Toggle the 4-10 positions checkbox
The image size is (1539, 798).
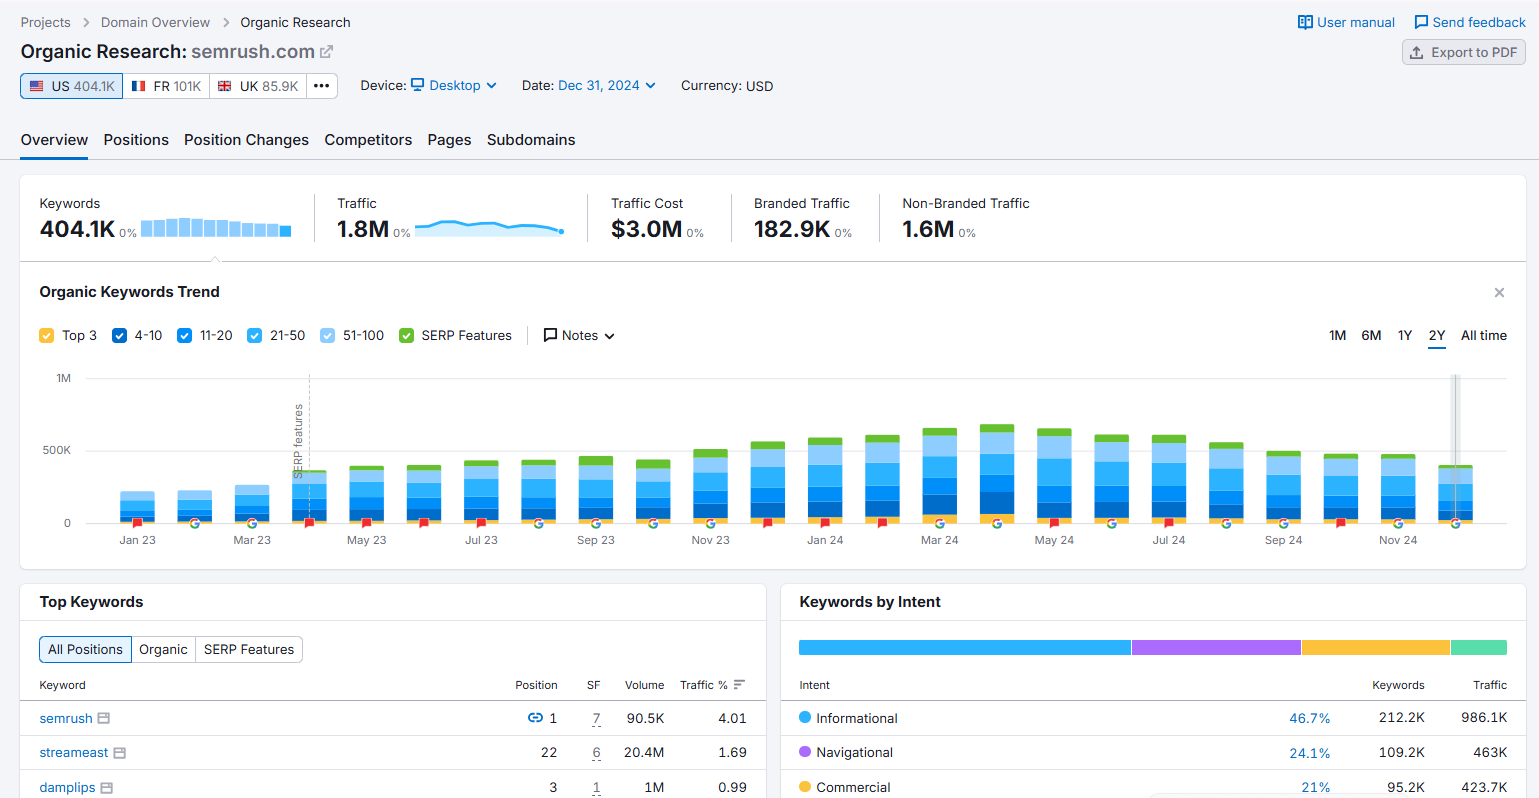pyautogui.click(x=119, y=336)
